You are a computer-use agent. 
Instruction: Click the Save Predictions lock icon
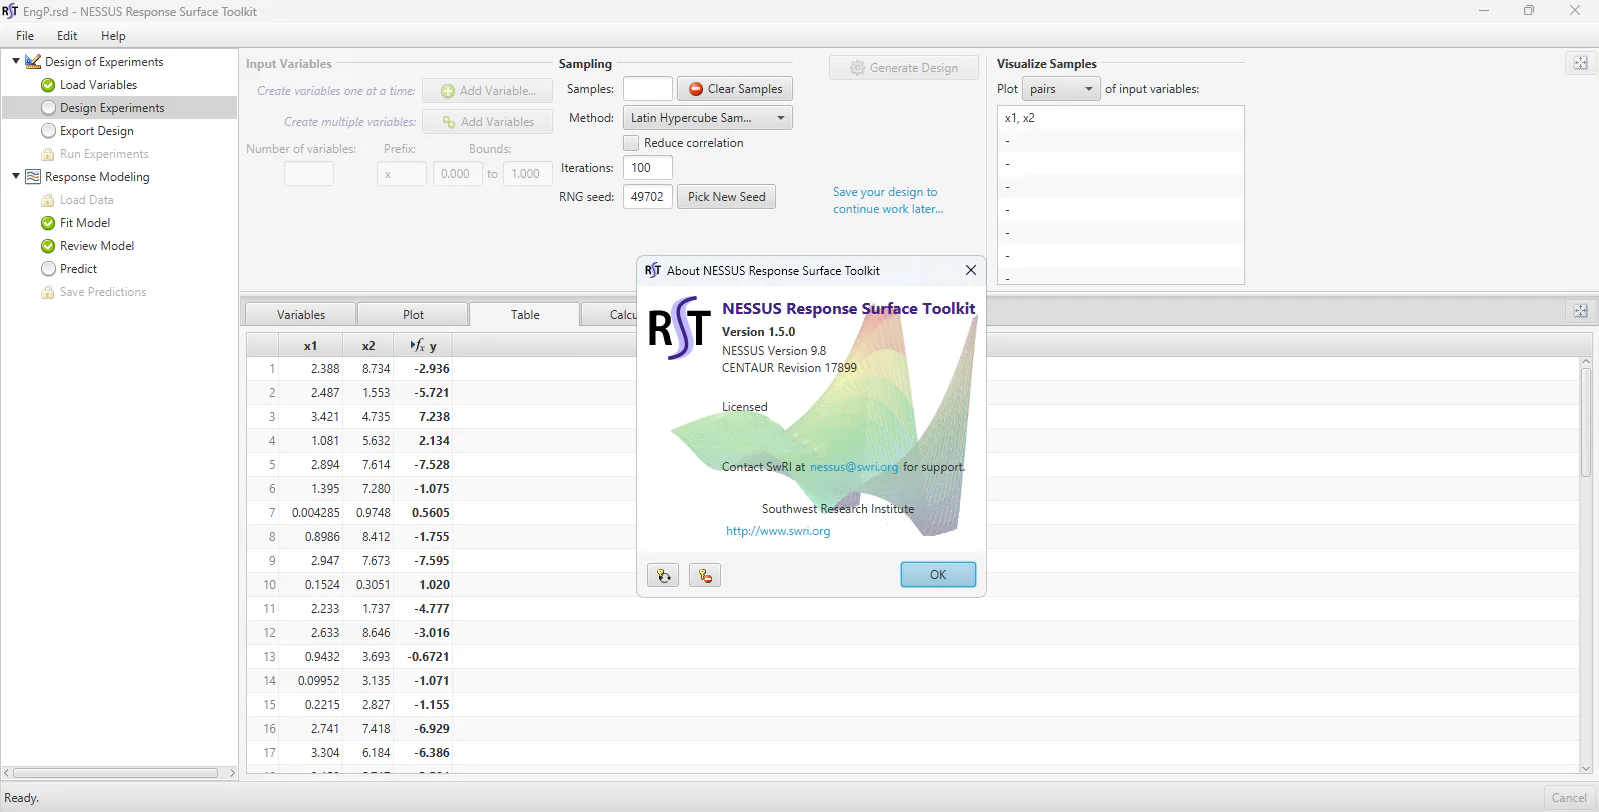(x=47, y=292)
